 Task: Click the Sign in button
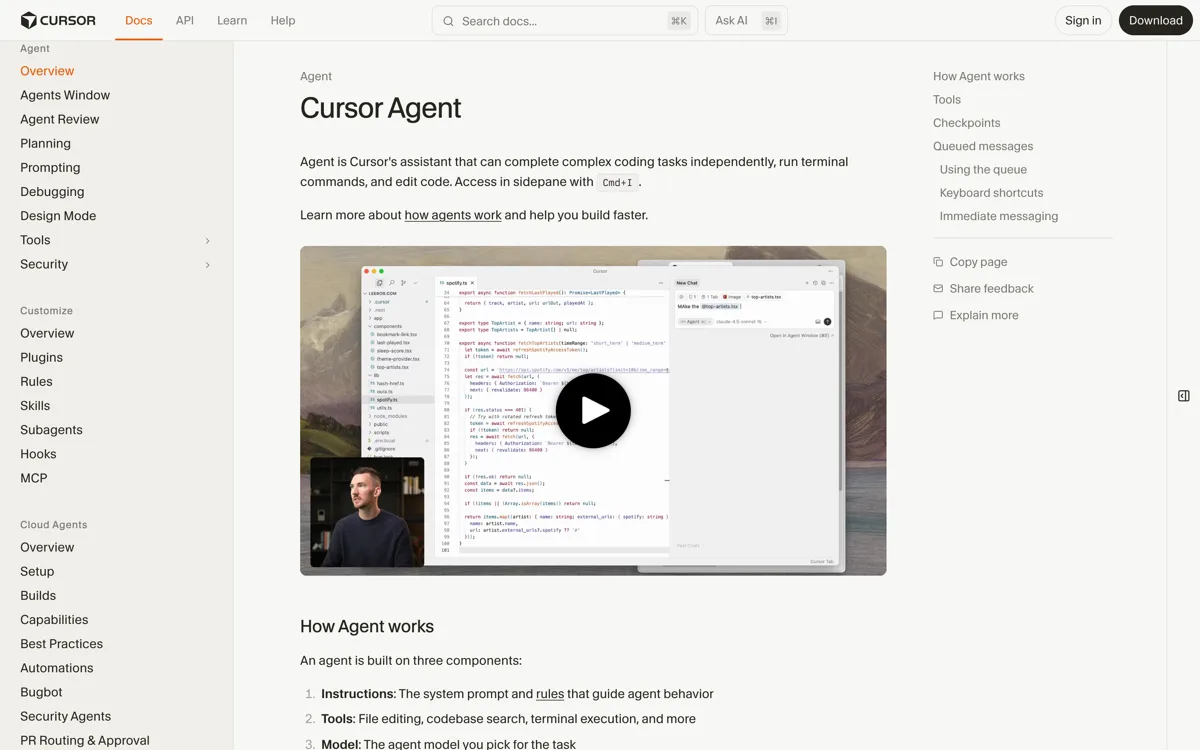pos(1083,20)
